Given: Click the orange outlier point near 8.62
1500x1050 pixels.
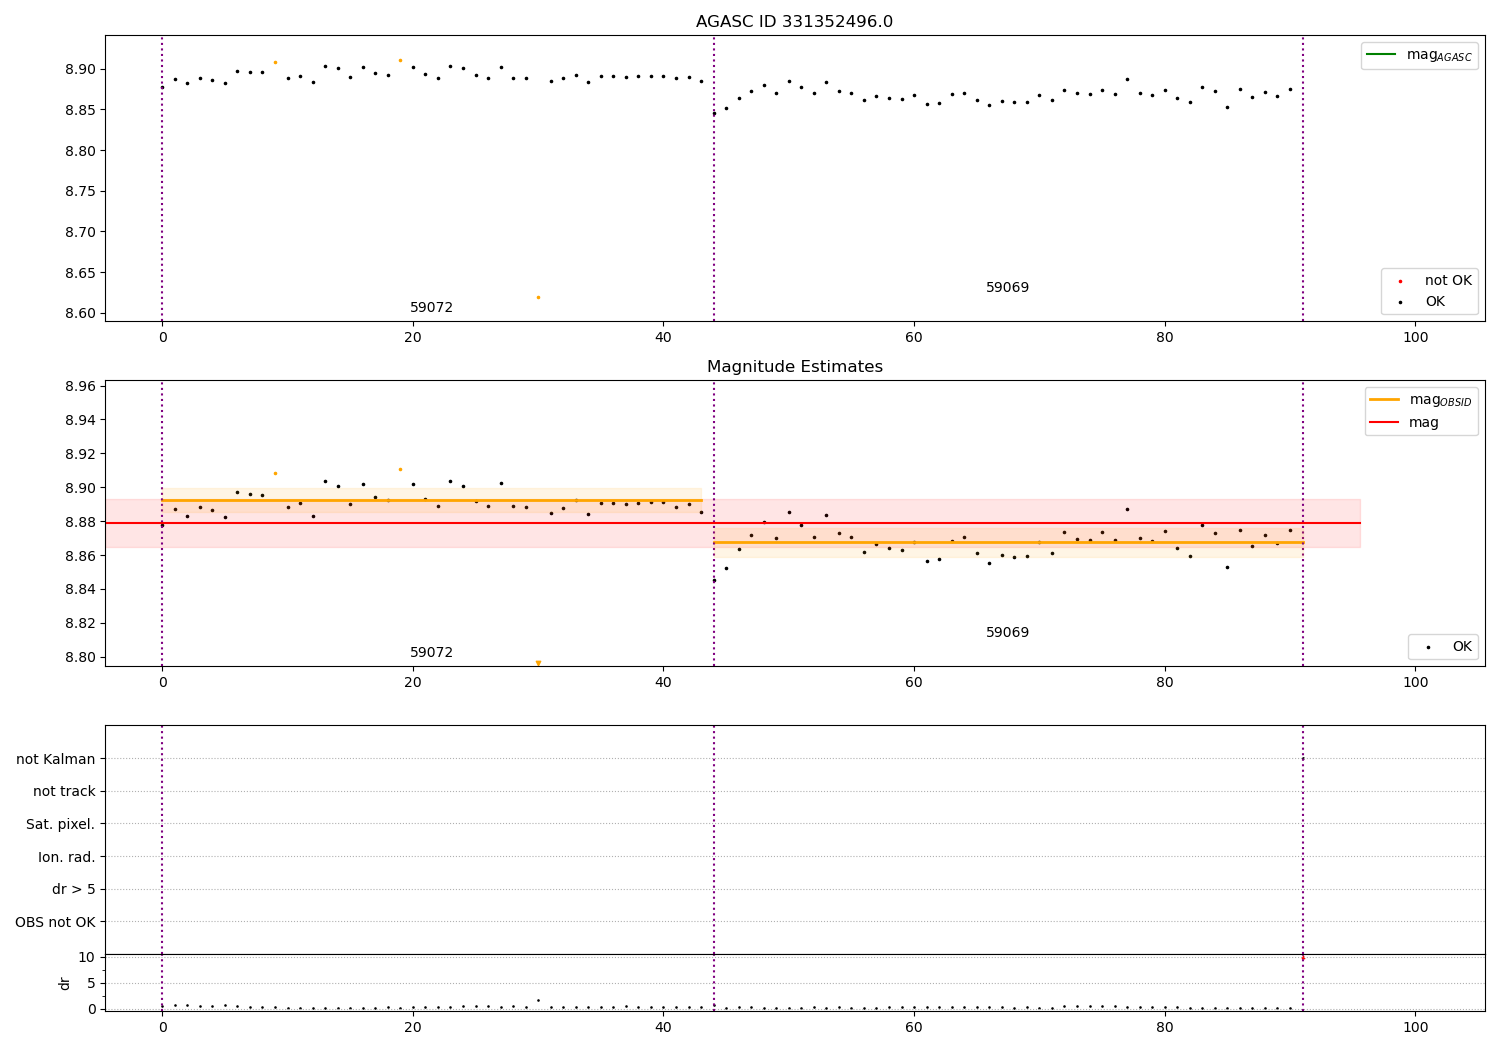Looking at the screenshot, I should click(x=538, y=297).
